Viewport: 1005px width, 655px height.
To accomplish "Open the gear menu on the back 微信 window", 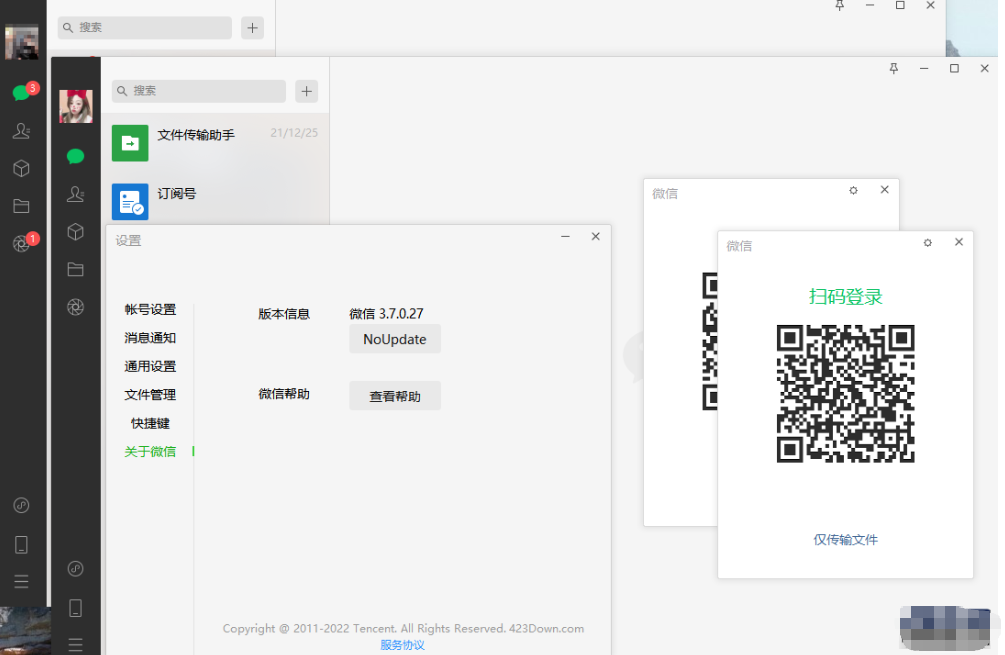I will (852, 189).
